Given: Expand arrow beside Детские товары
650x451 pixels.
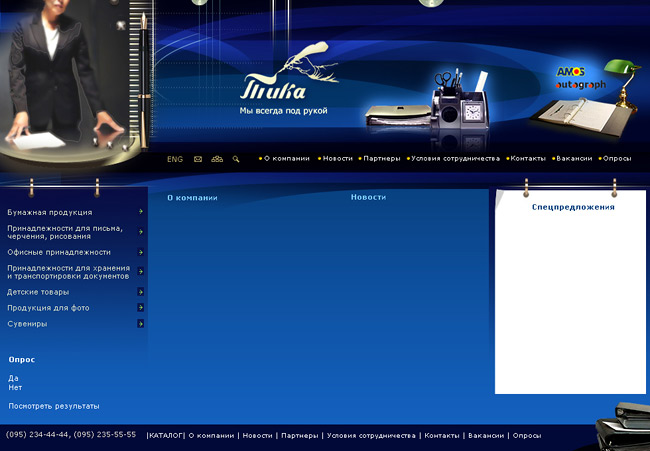Looking at the screenshot, I should coord(141,292).
